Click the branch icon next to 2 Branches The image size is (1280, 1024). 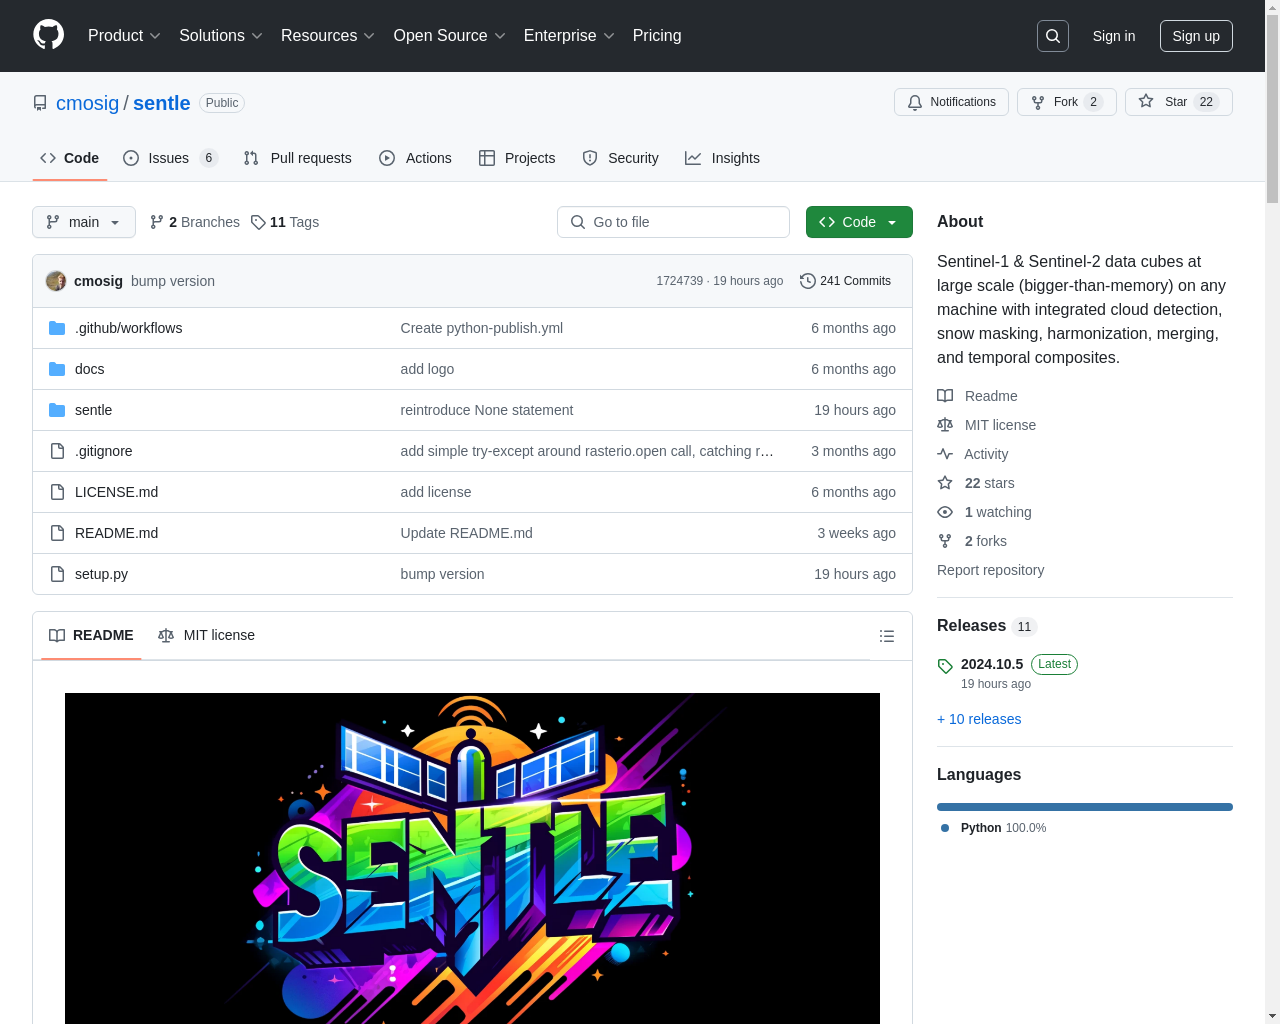[157, 222]
